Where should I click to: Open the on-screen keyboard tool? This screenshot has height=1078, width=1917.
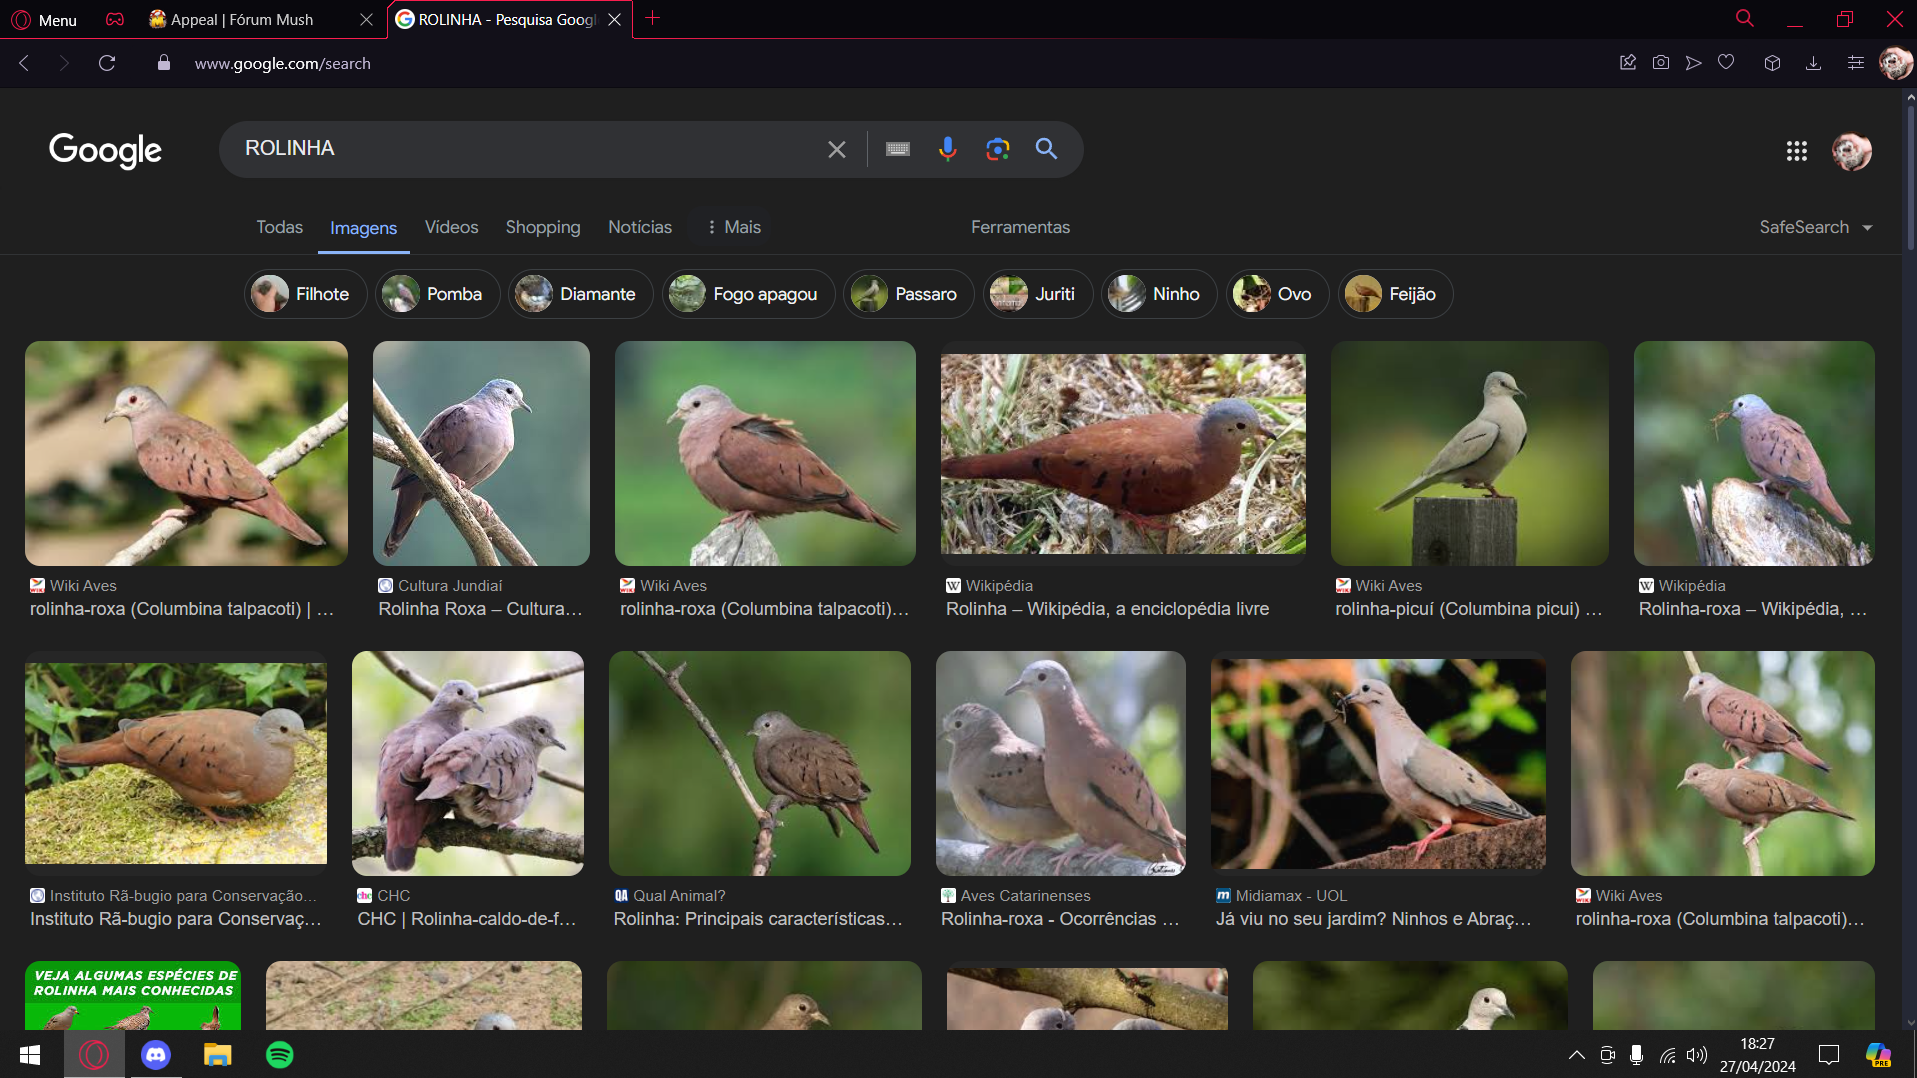coord(898,149)
